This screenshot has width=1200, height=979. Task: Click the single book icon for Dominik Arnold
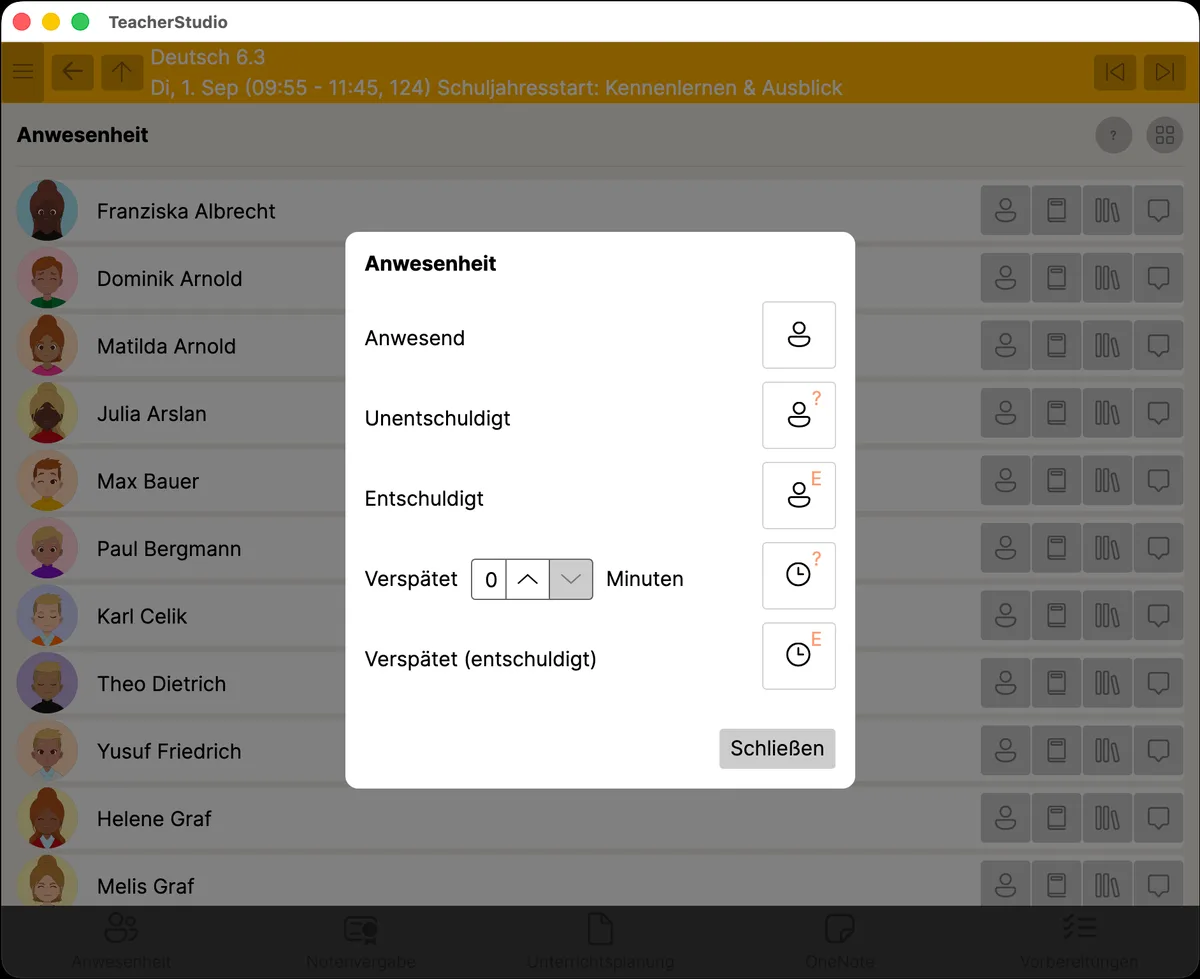(x=1057, y=278)
